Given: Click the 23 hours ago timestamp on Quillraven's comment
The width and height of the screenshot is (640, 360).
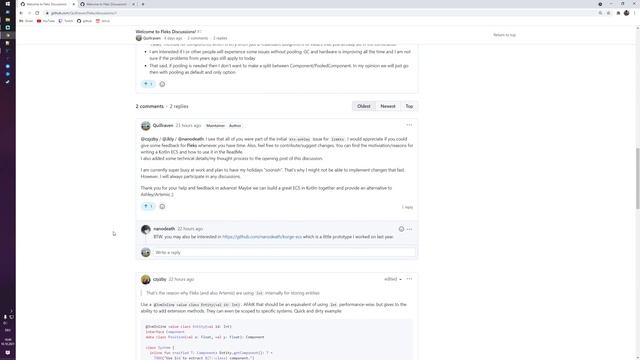Looking at the screenshot, I should 189,126.
